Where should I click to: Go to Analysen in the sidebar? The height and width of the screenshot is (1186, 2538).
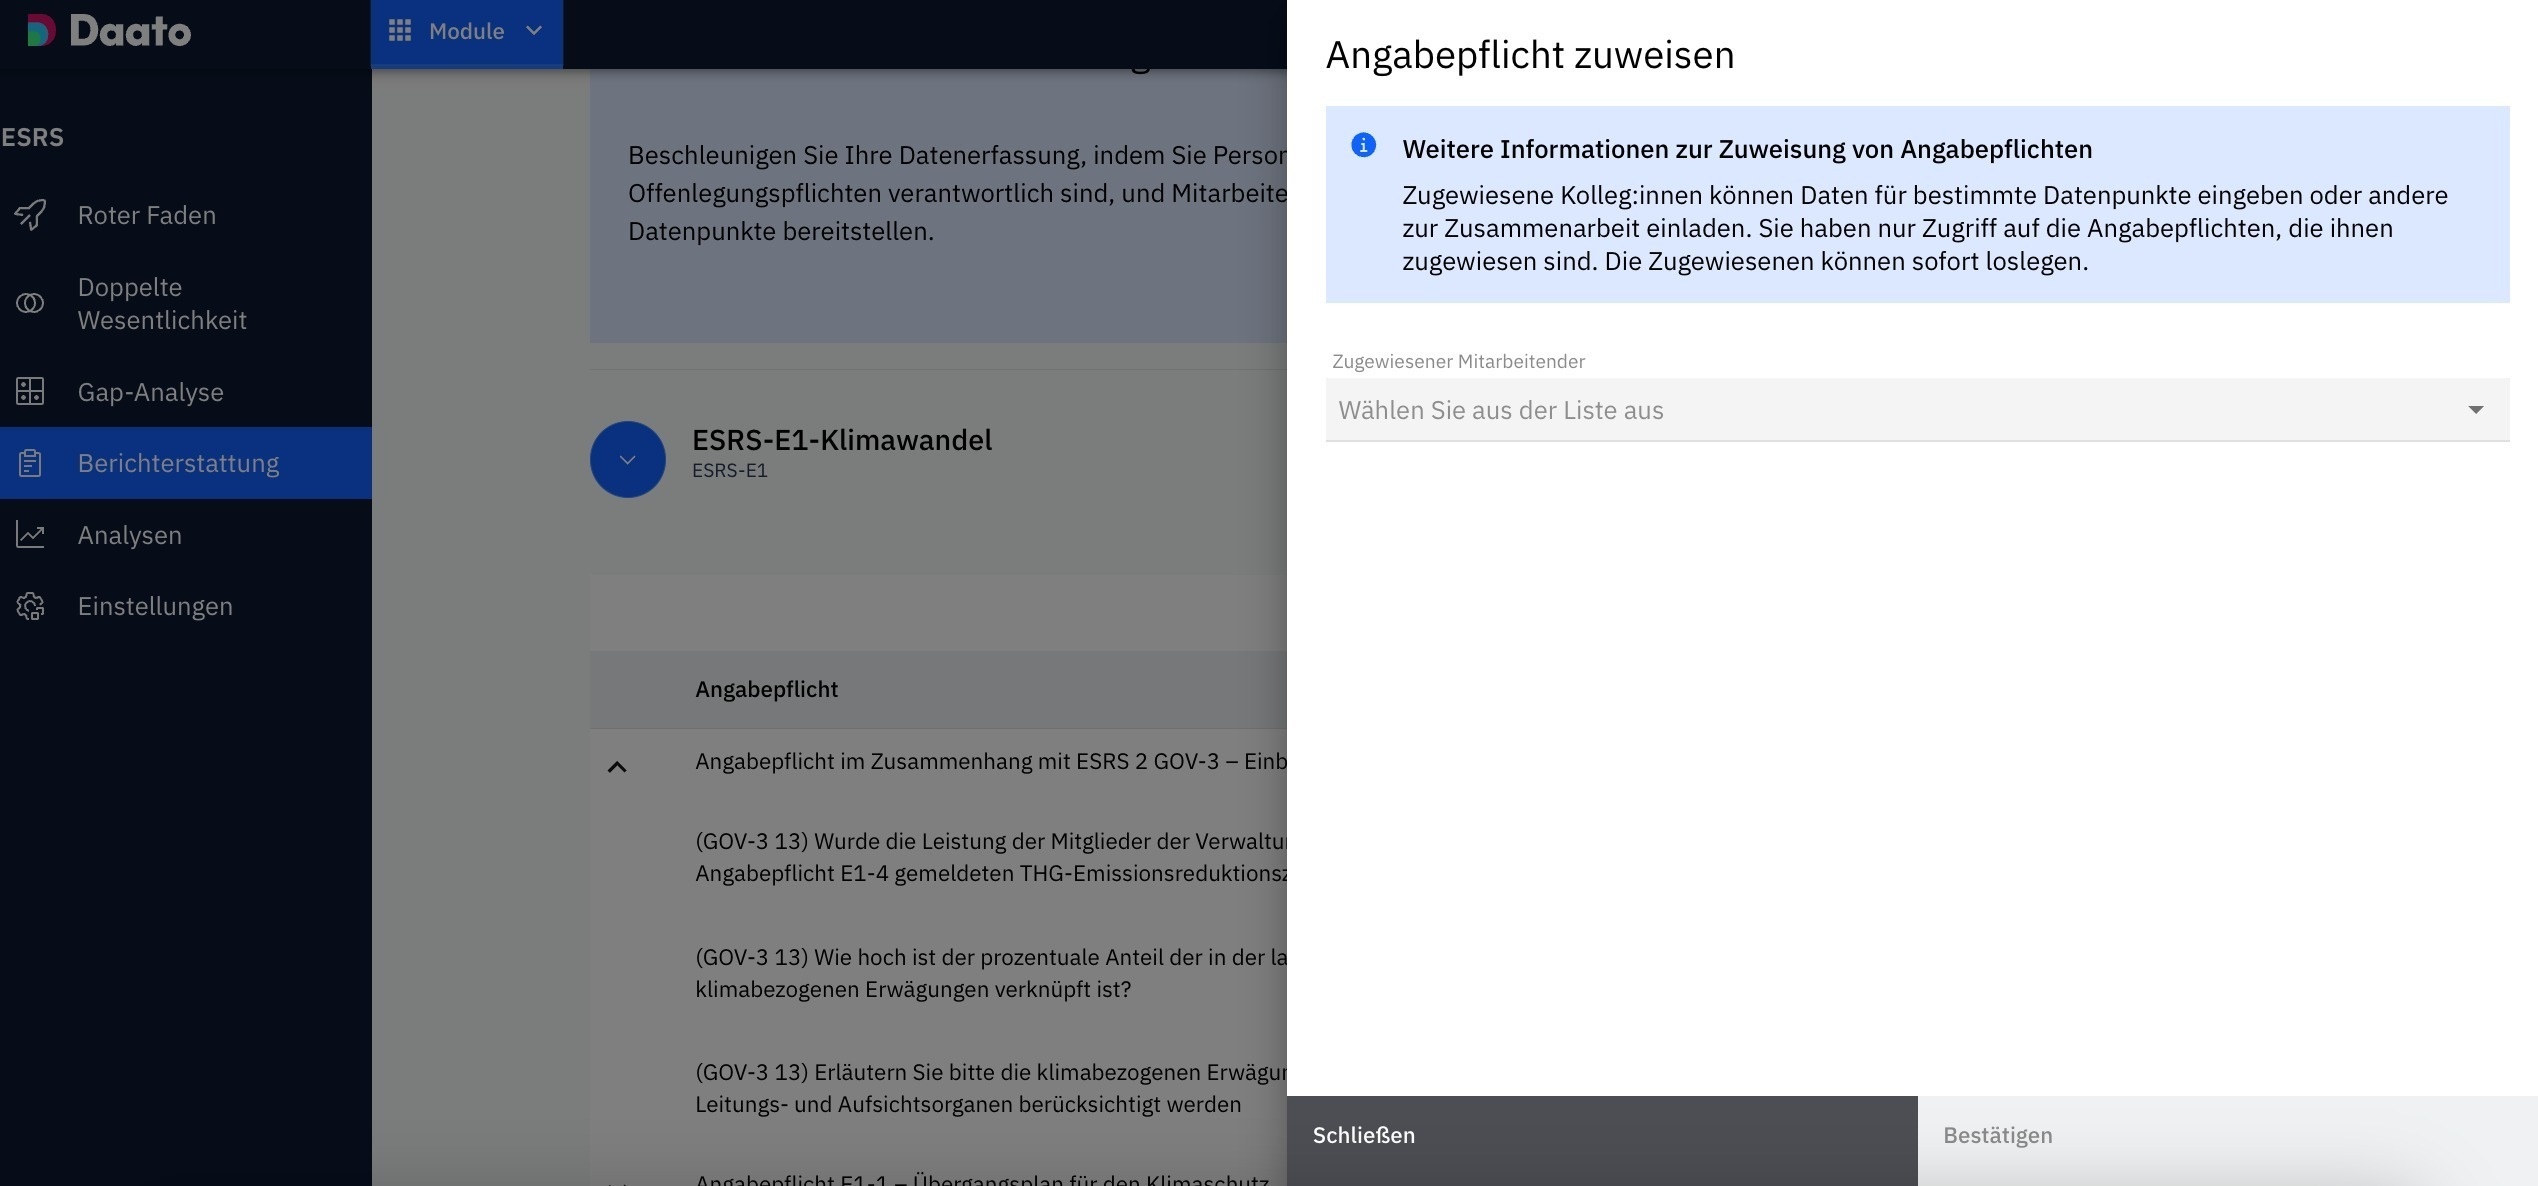[x=130, y=535]
